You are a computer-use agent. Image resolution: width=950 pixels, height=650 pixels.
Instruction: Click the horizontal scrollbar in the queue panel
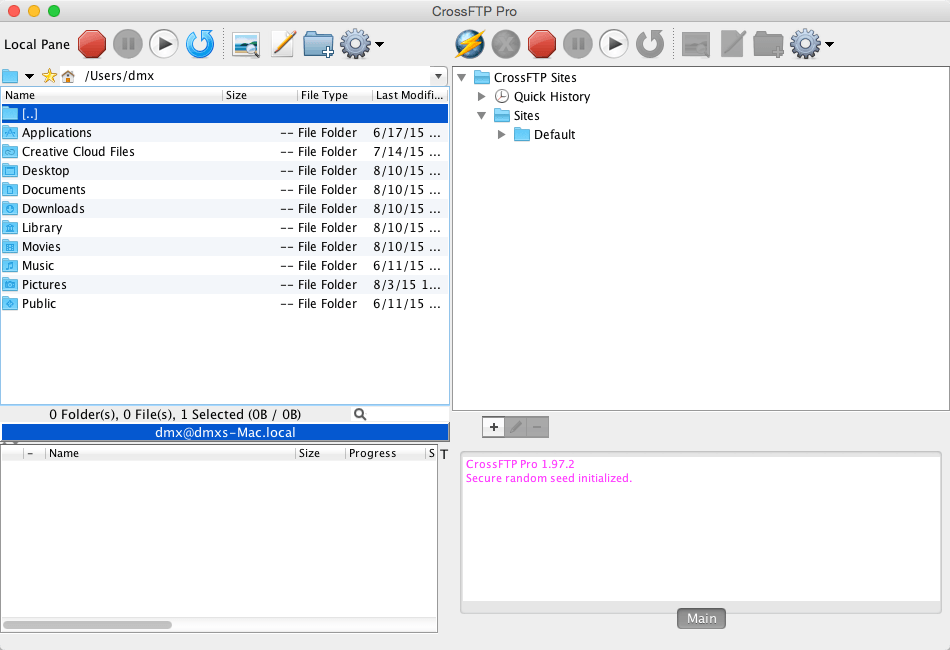click(88, 625)
